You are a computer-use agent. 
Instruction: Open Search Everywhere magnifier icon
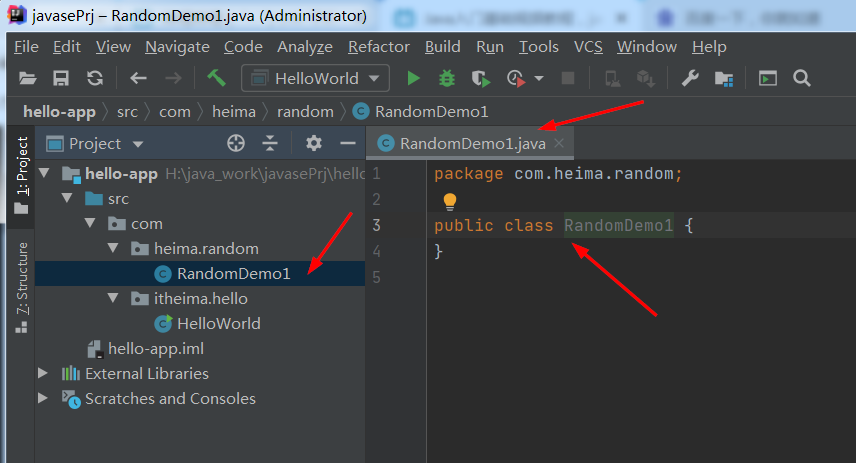click(801, 78)
